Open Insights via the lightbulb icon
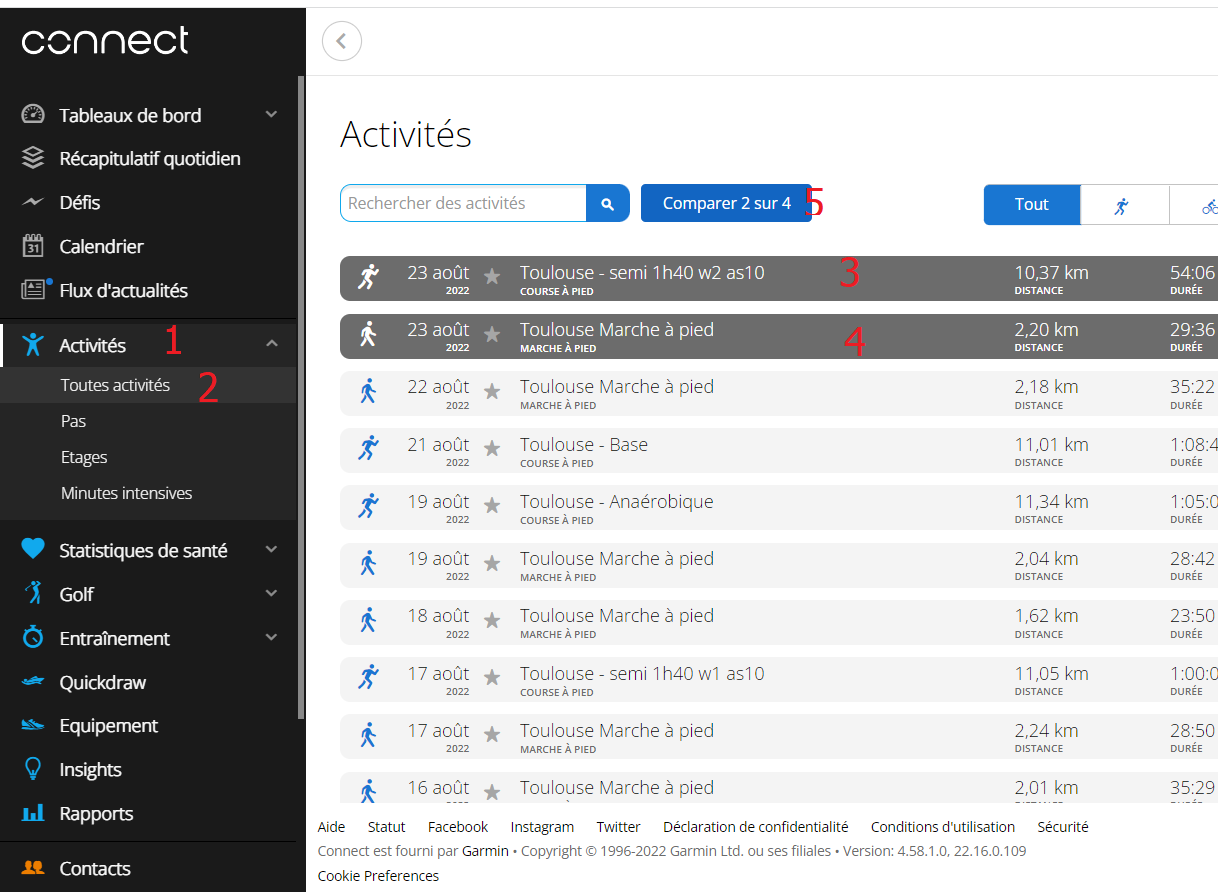The image size is (1218, 892). [34, 769]
